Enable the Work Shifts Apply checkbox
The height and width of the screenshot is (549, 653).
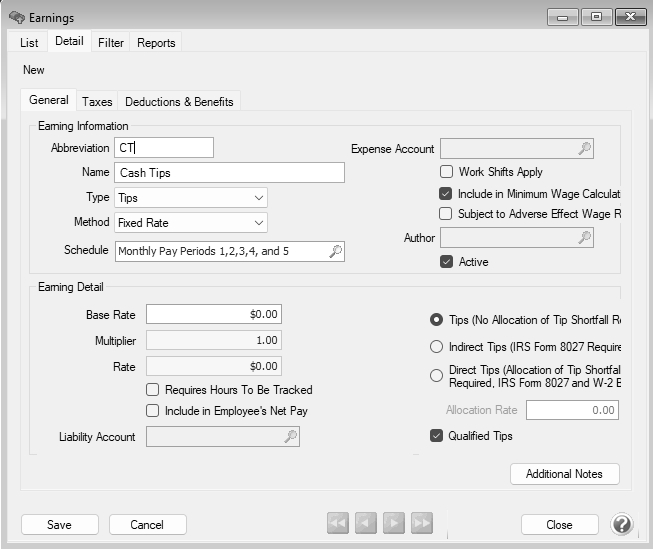coord(446,172)
